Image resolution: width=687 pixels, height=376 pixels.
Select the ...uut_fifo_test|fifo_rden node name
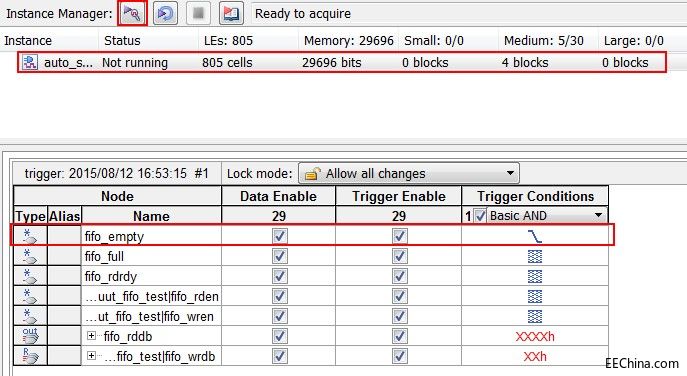[x=152, y=297]
